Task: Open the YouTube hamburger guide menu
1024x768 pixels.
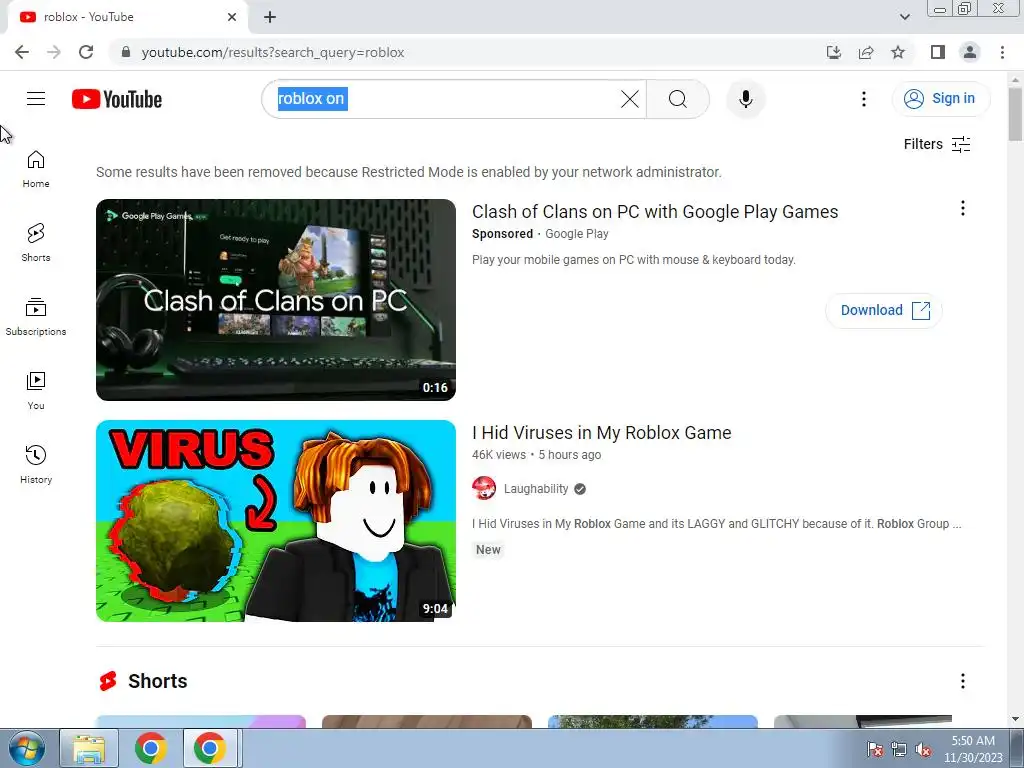Action: [x=36, y=99]
